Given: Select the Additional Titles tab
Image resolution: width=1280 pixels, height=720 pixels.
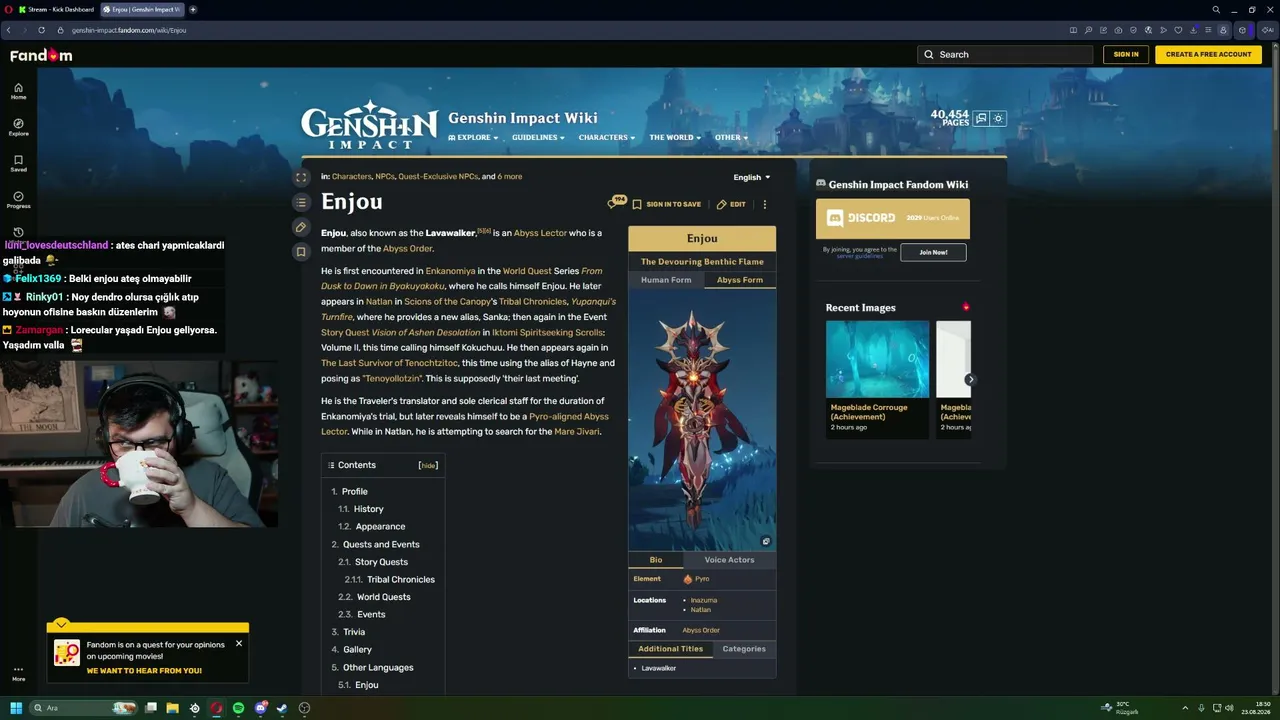Looking at the screenshot, I should pos(671,649).
